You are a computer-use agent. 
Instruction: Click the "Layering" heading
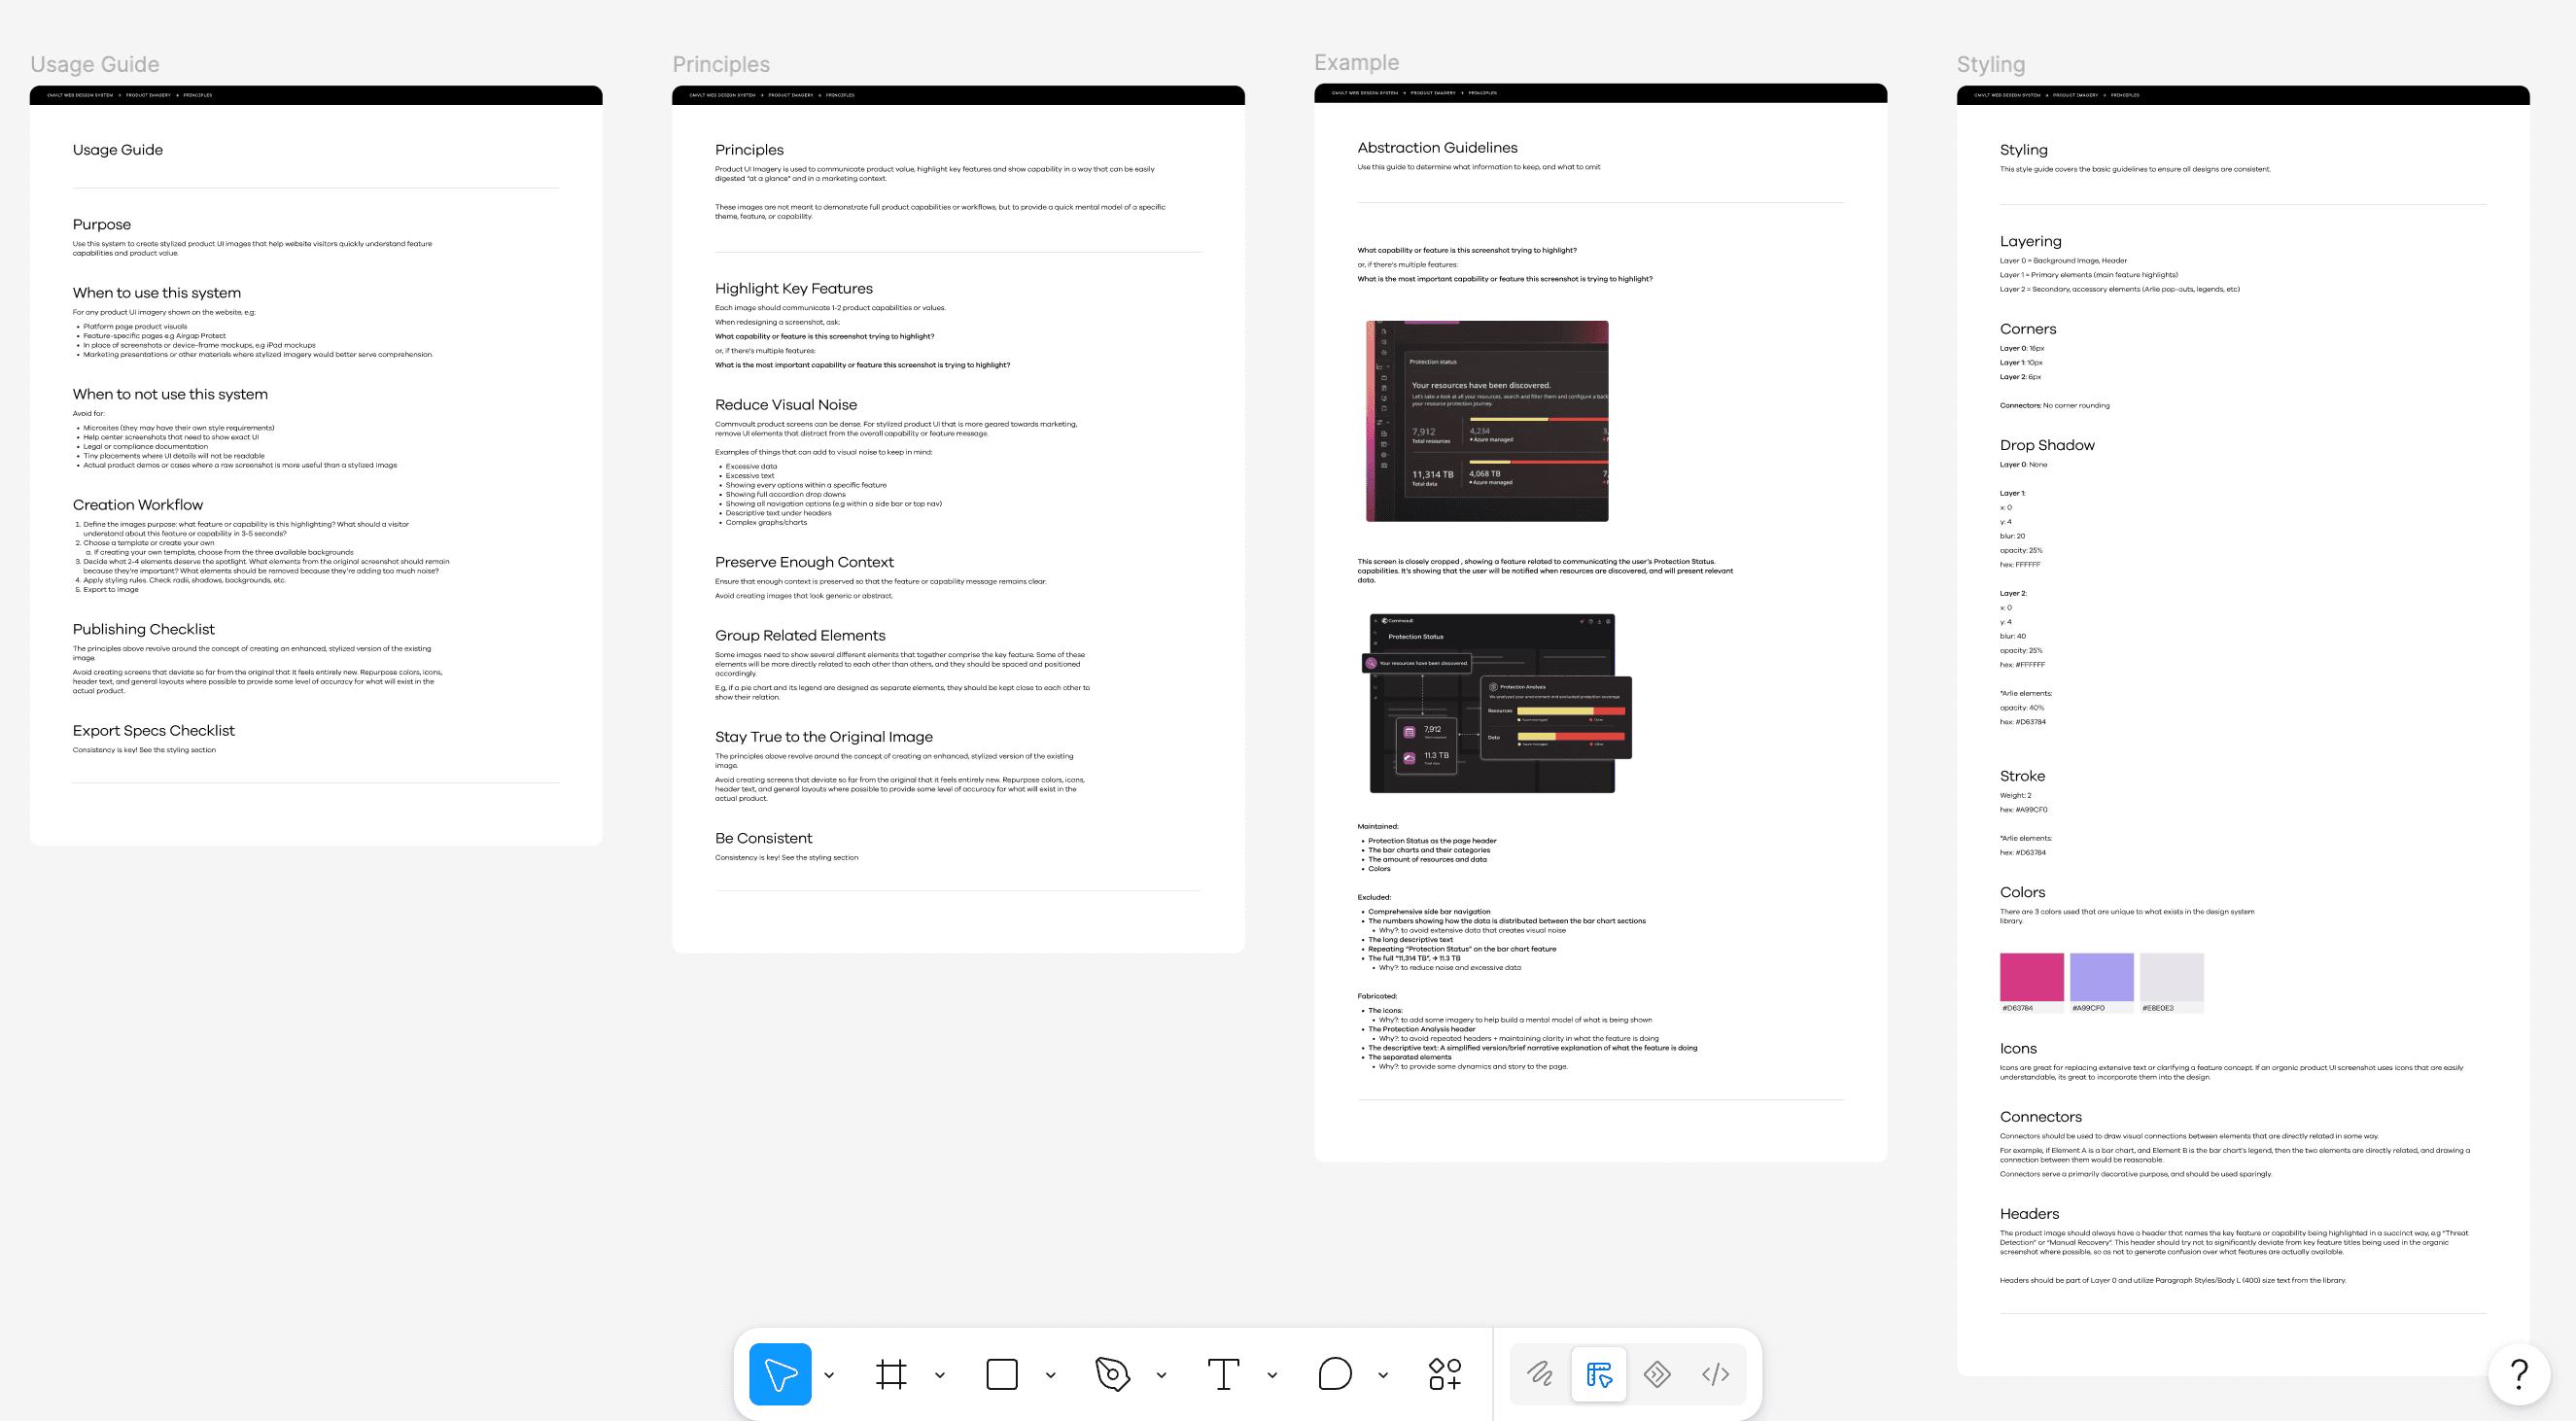tap(2031, 241)
